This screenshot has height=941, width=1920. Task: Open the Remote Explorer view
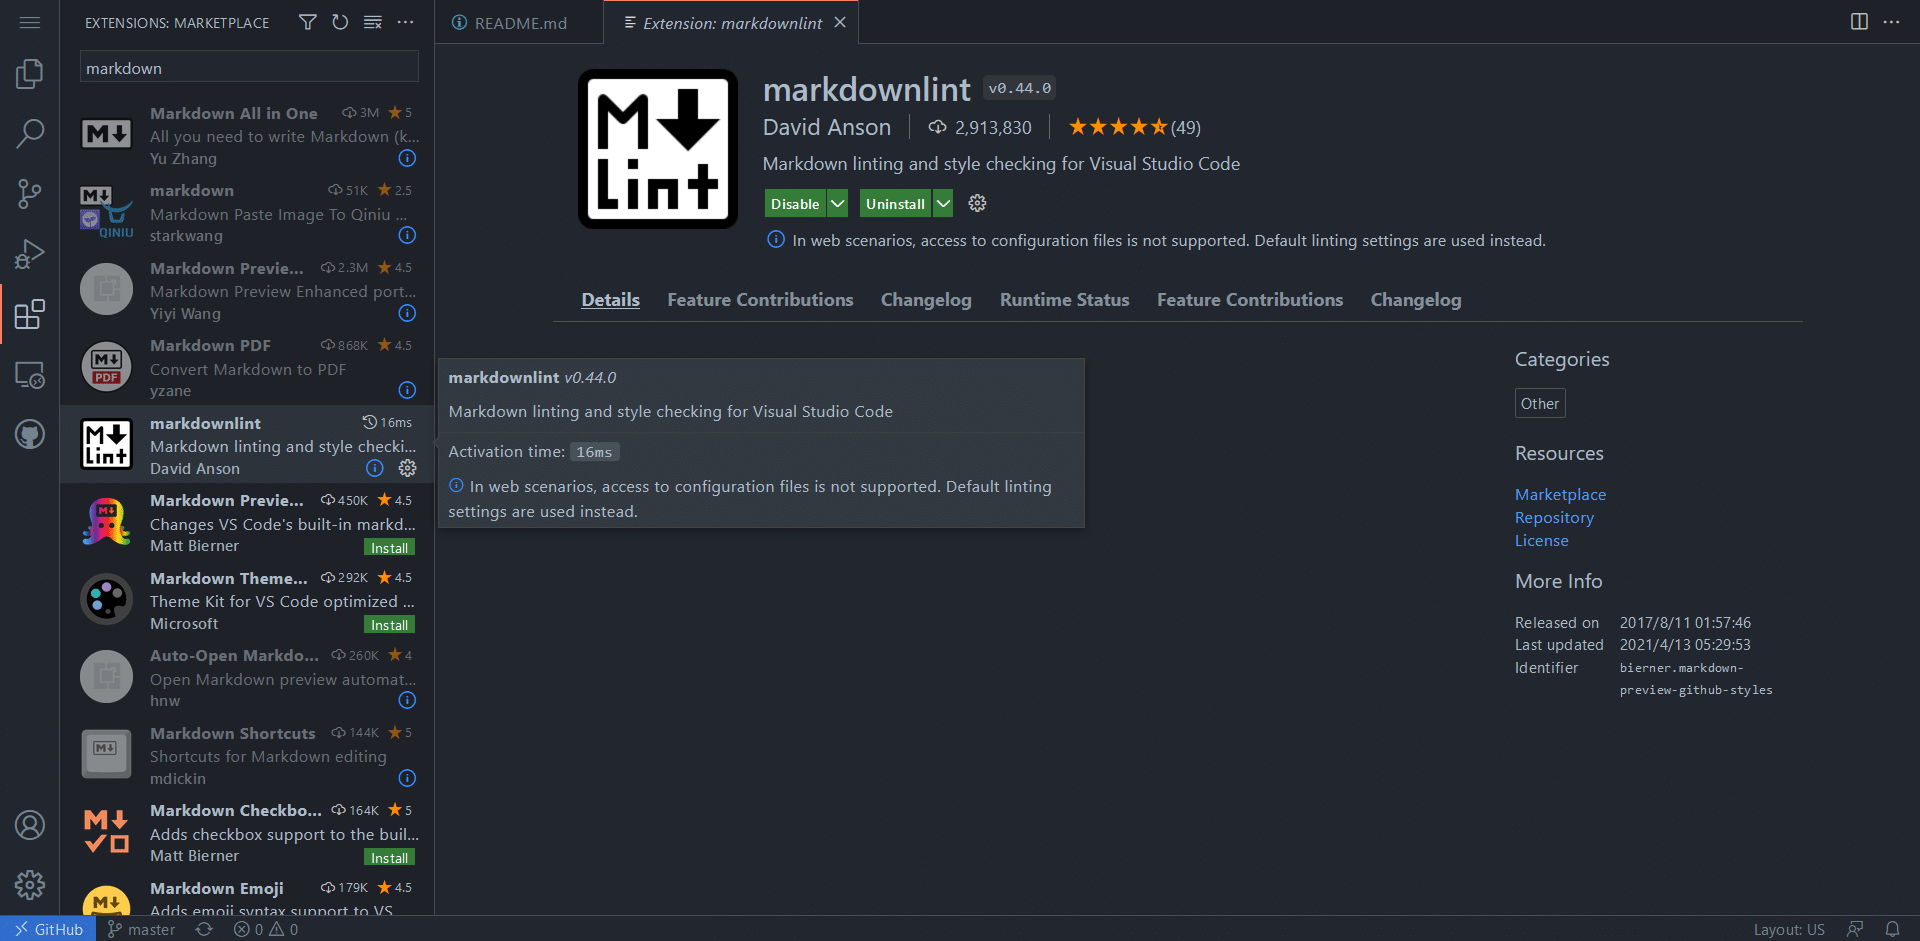[30, 375]
